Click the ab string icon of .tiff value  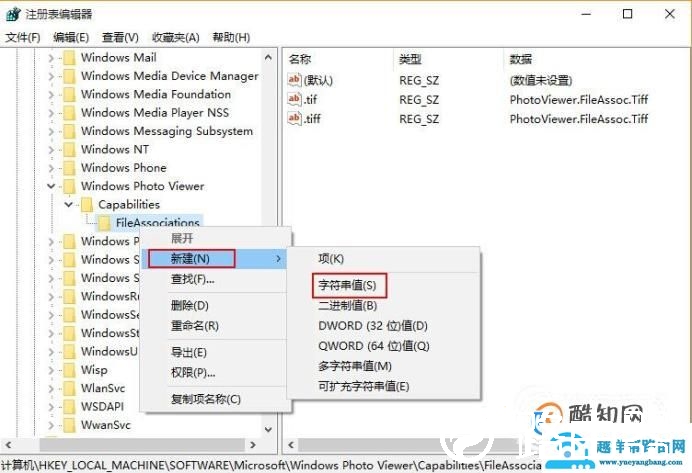[x=294, y=118]
